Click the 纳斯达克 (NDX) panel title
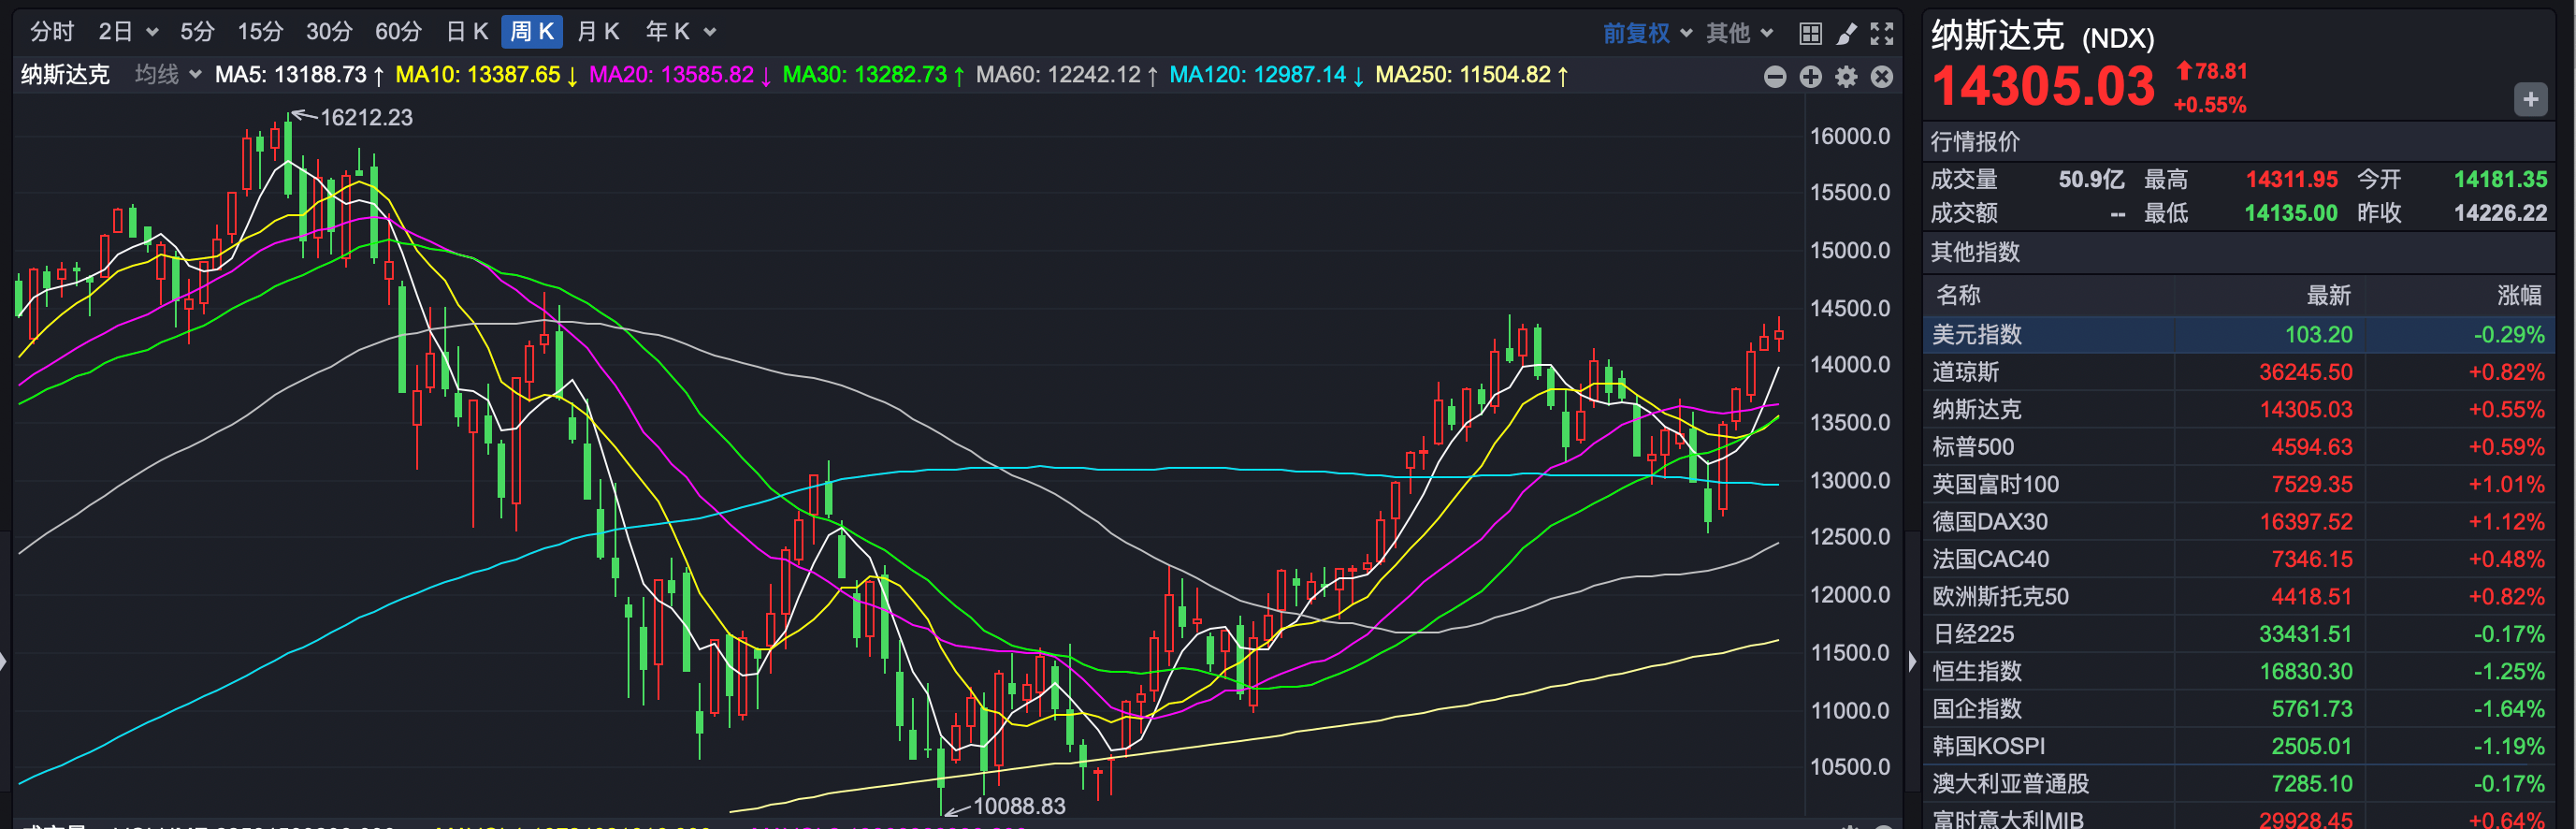The image size is (2576, 829). [x=2043, y=36]
